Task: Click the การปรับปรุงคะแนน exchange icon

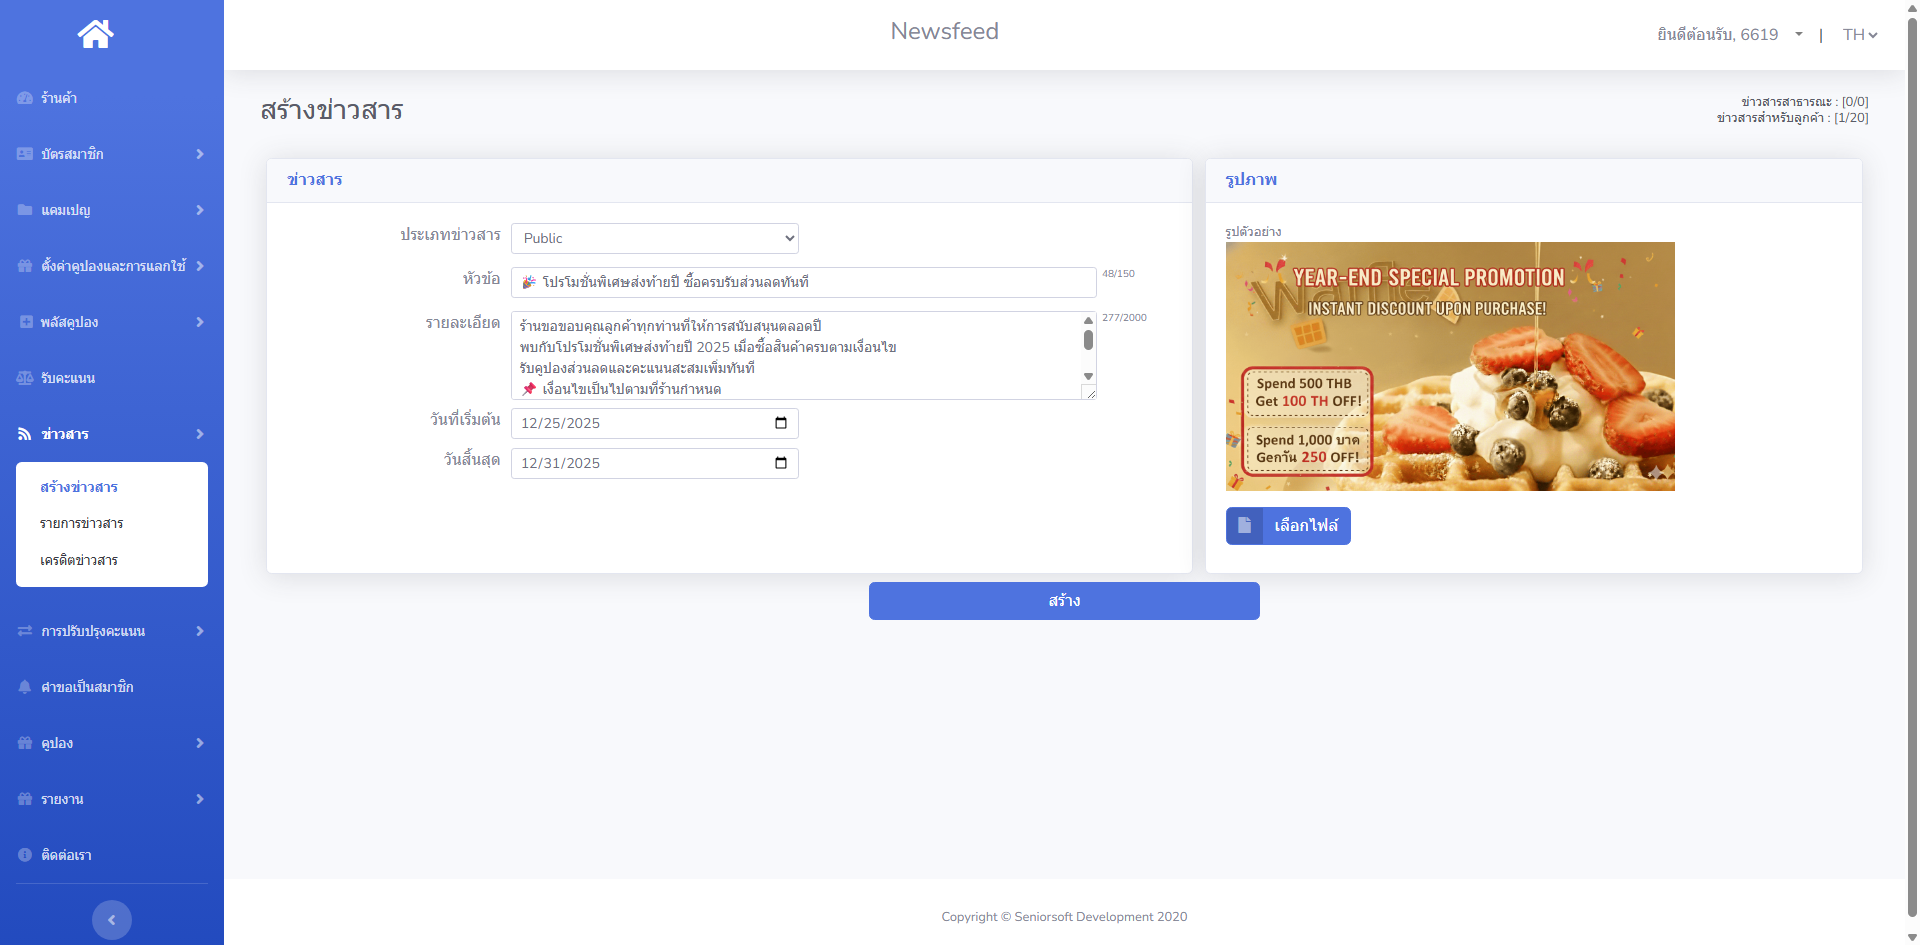Action: (x=25, y=631)
